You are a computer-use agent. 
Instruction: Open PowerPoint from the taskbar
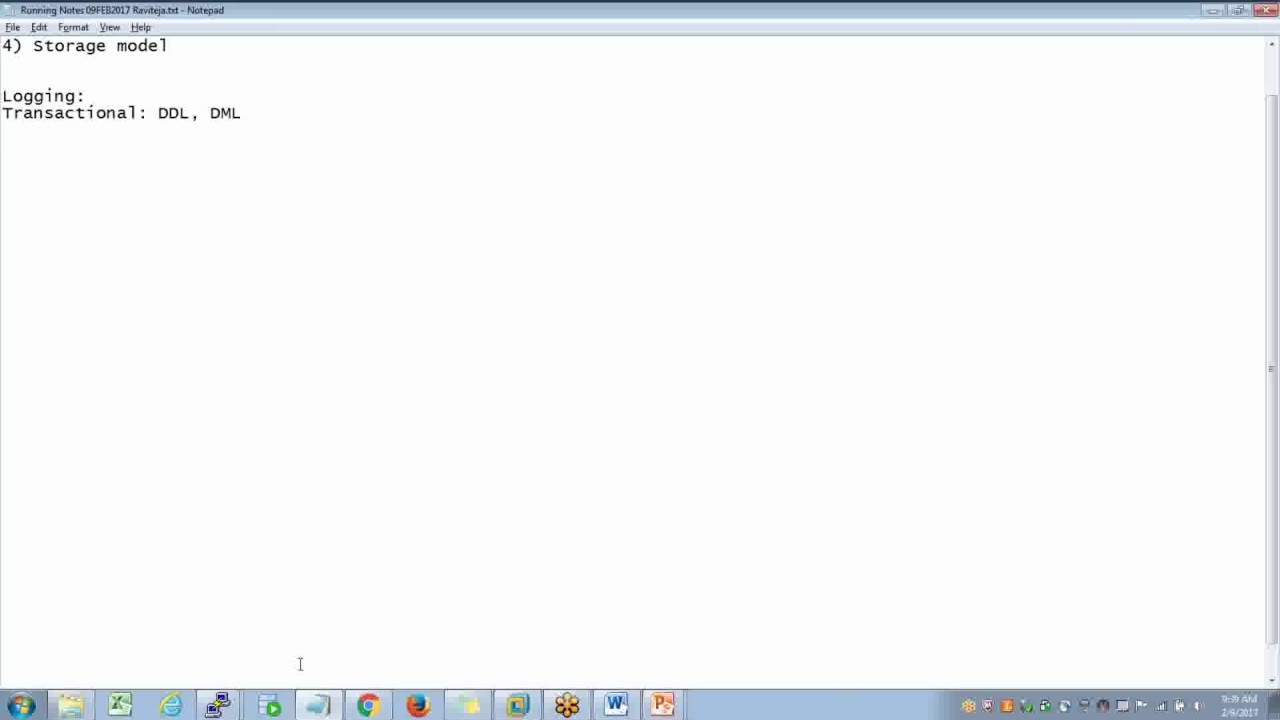click(x=664, y=705)
